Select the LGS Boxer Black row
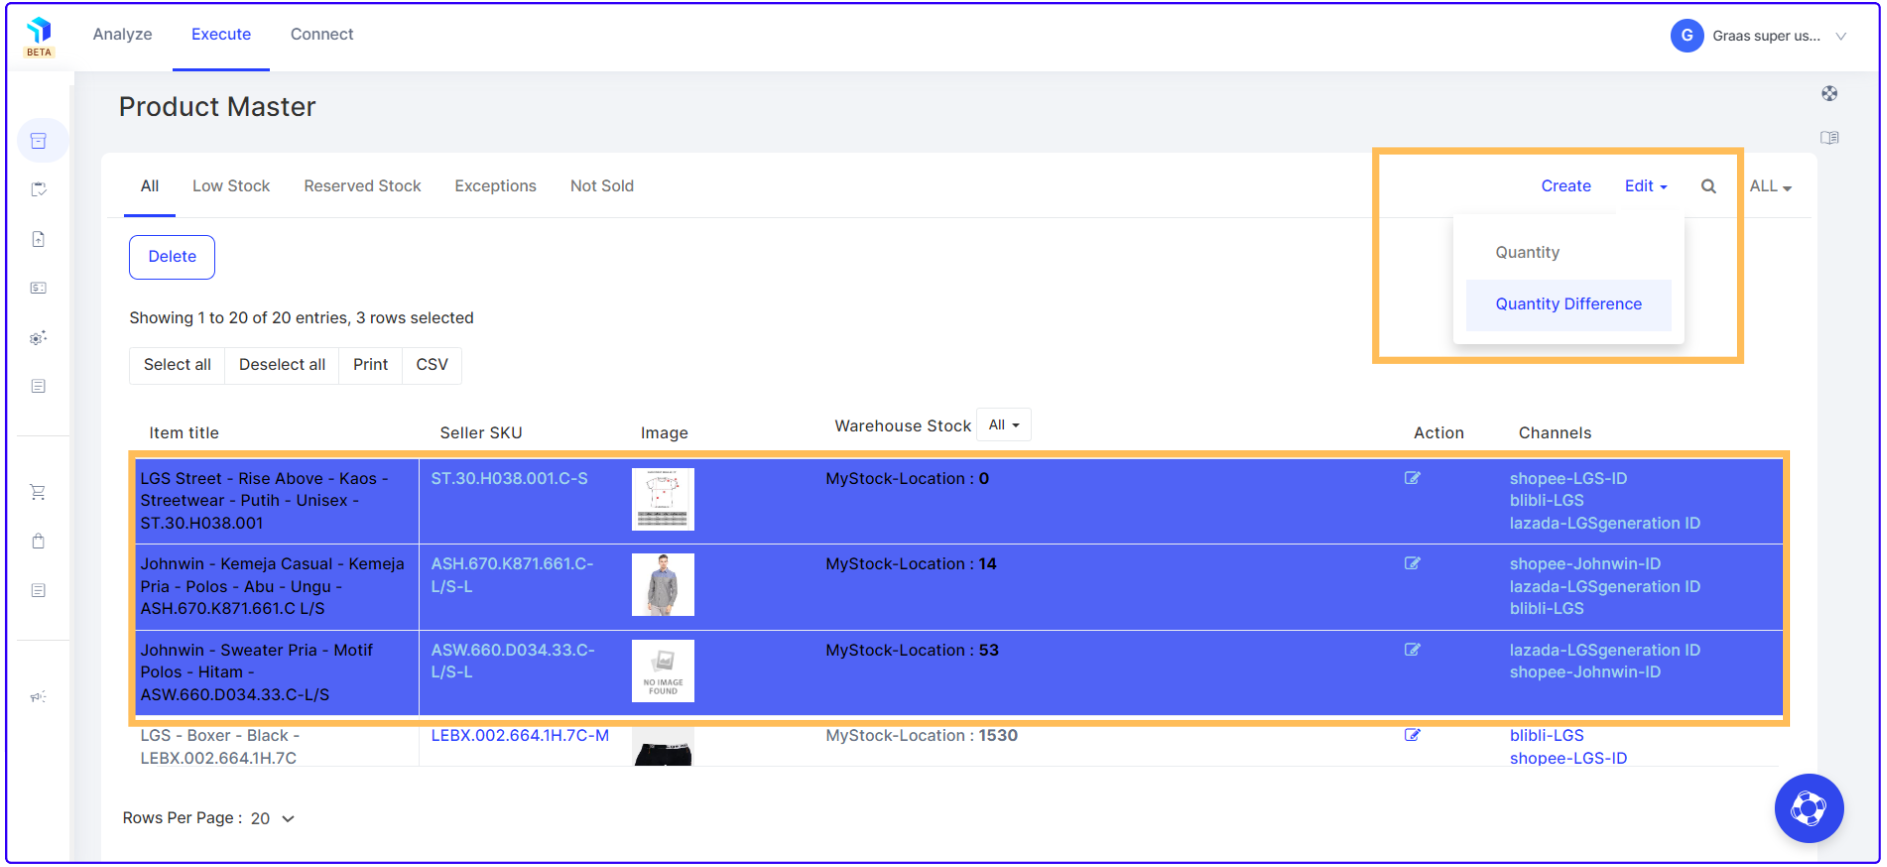This screenshot has width=1887, height=867. click(958, 746)
